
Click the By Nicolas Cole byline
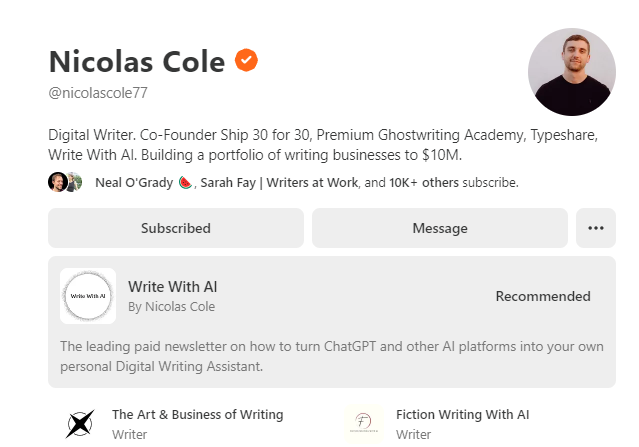[x=172, y=306]
